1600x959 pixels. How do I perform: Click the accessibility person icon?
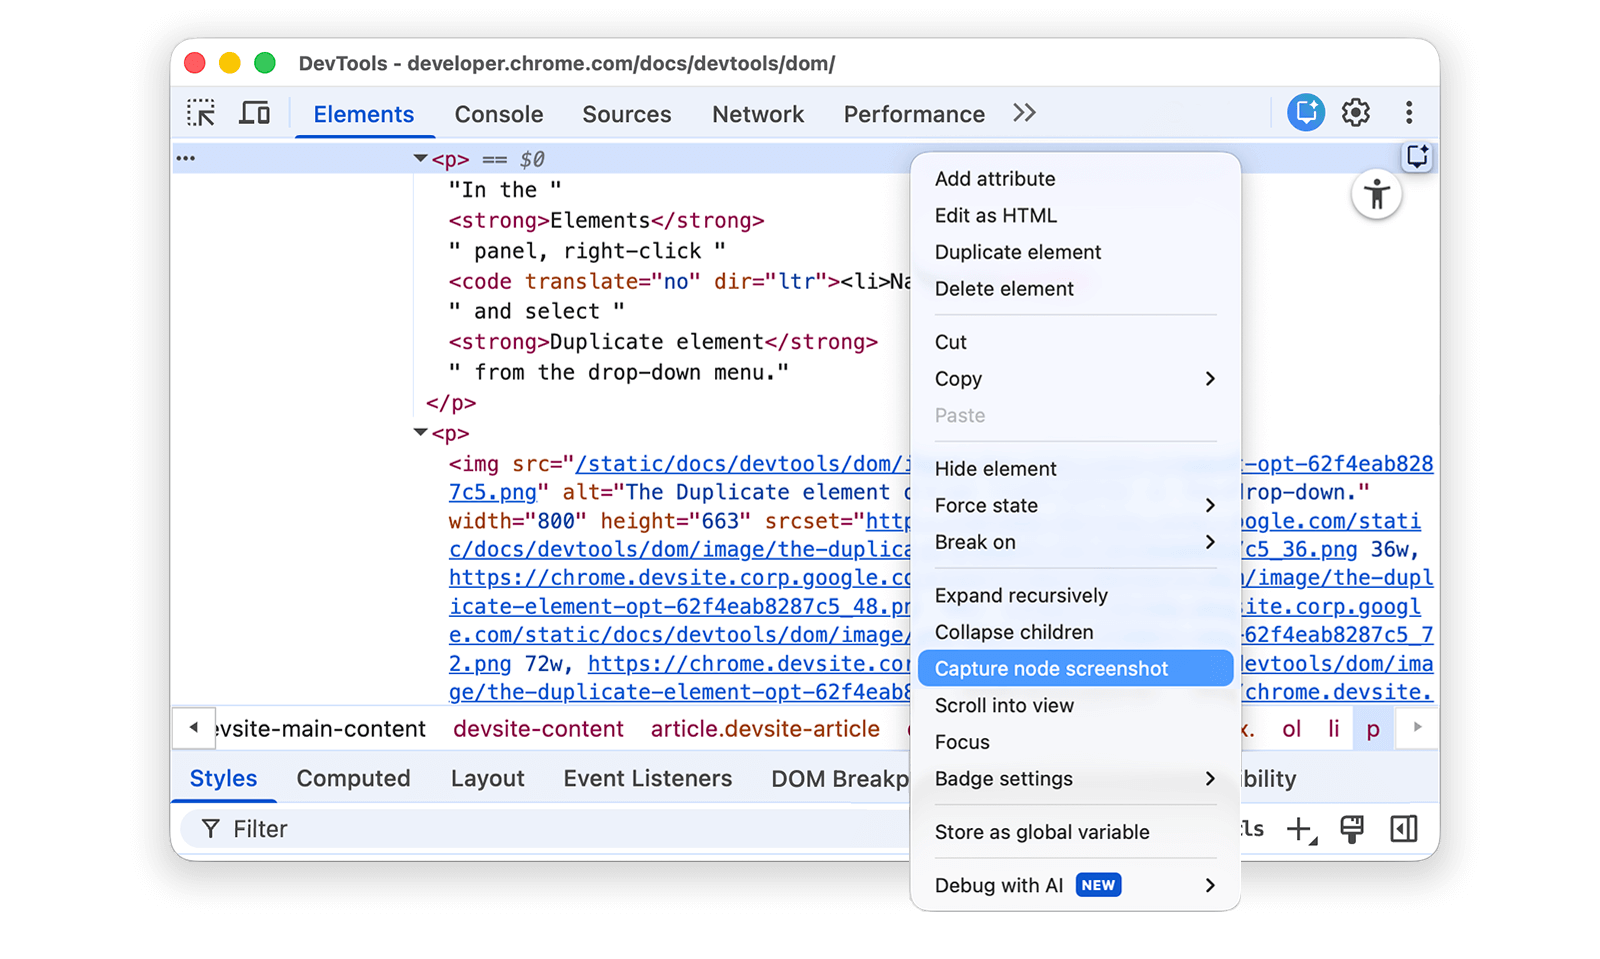(x=1377, y=194)
